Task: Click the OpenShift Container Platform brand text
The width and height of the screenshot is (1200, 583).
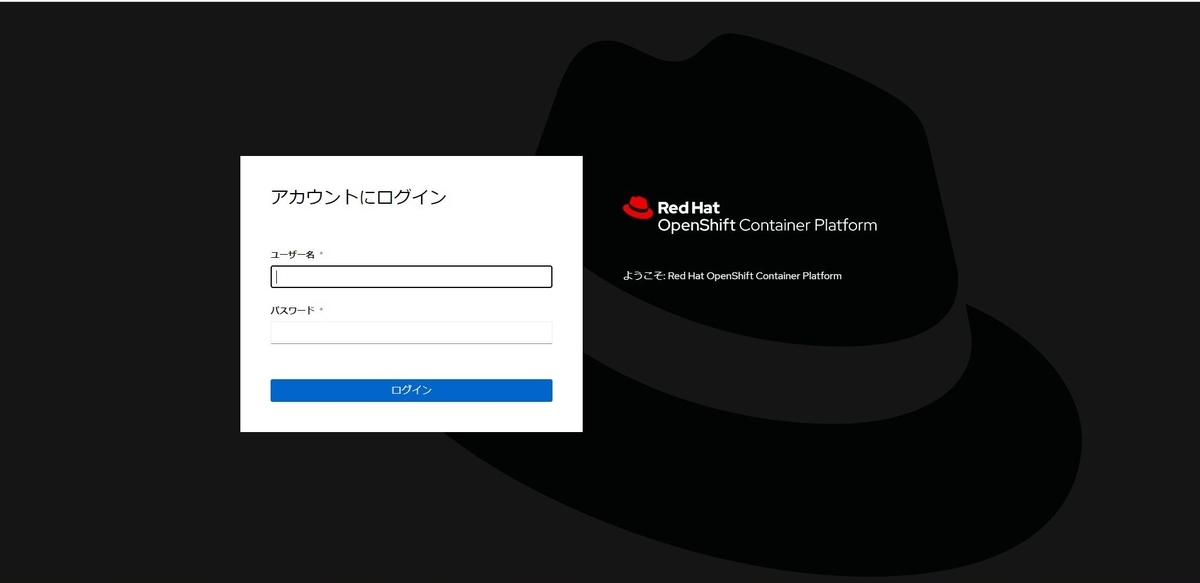Action: (767, 226)
